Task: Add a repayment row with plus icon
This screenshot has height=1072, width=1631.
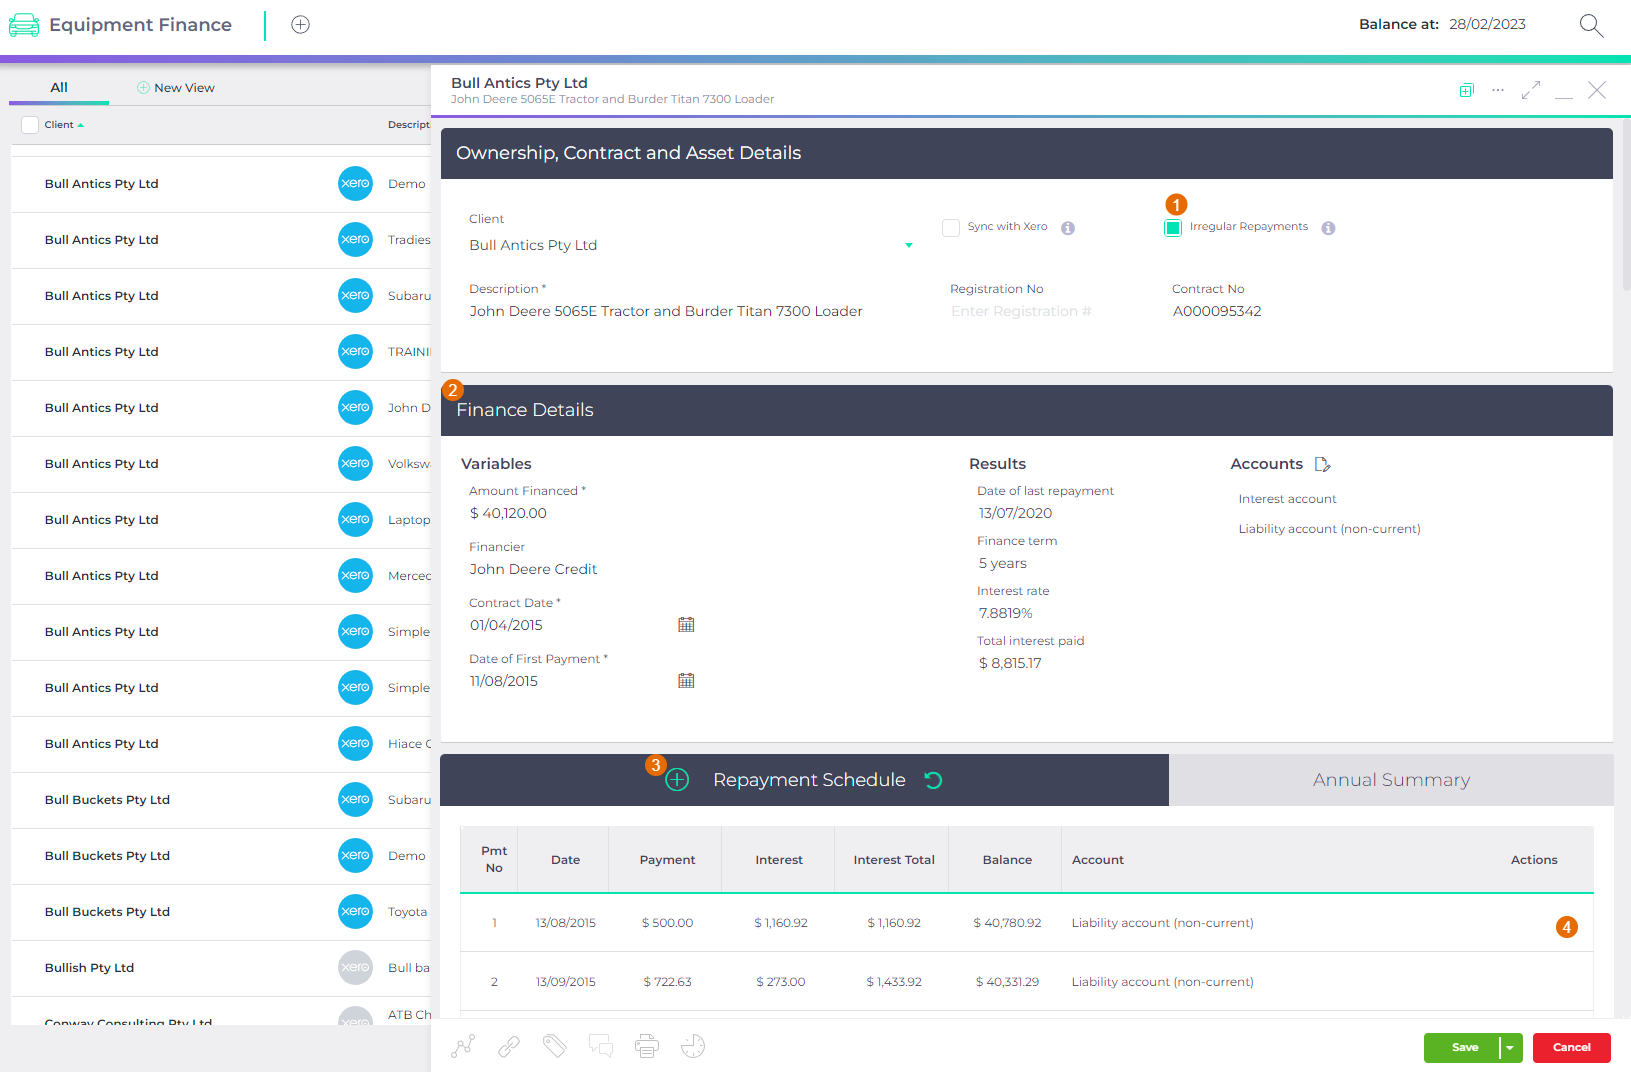Action: [x=677, y=780]
